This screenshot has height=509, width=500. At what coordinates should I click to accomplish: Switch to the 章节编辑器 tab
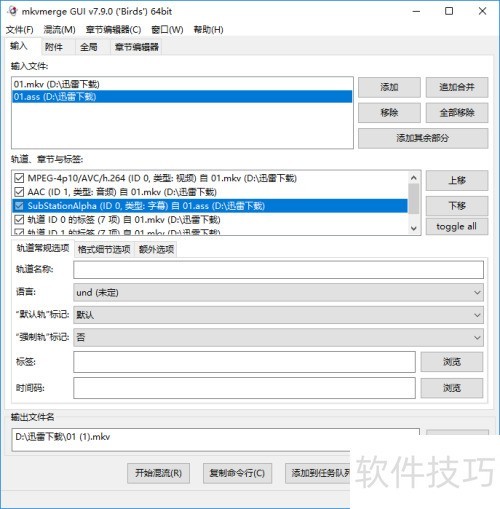click(136, 47)
